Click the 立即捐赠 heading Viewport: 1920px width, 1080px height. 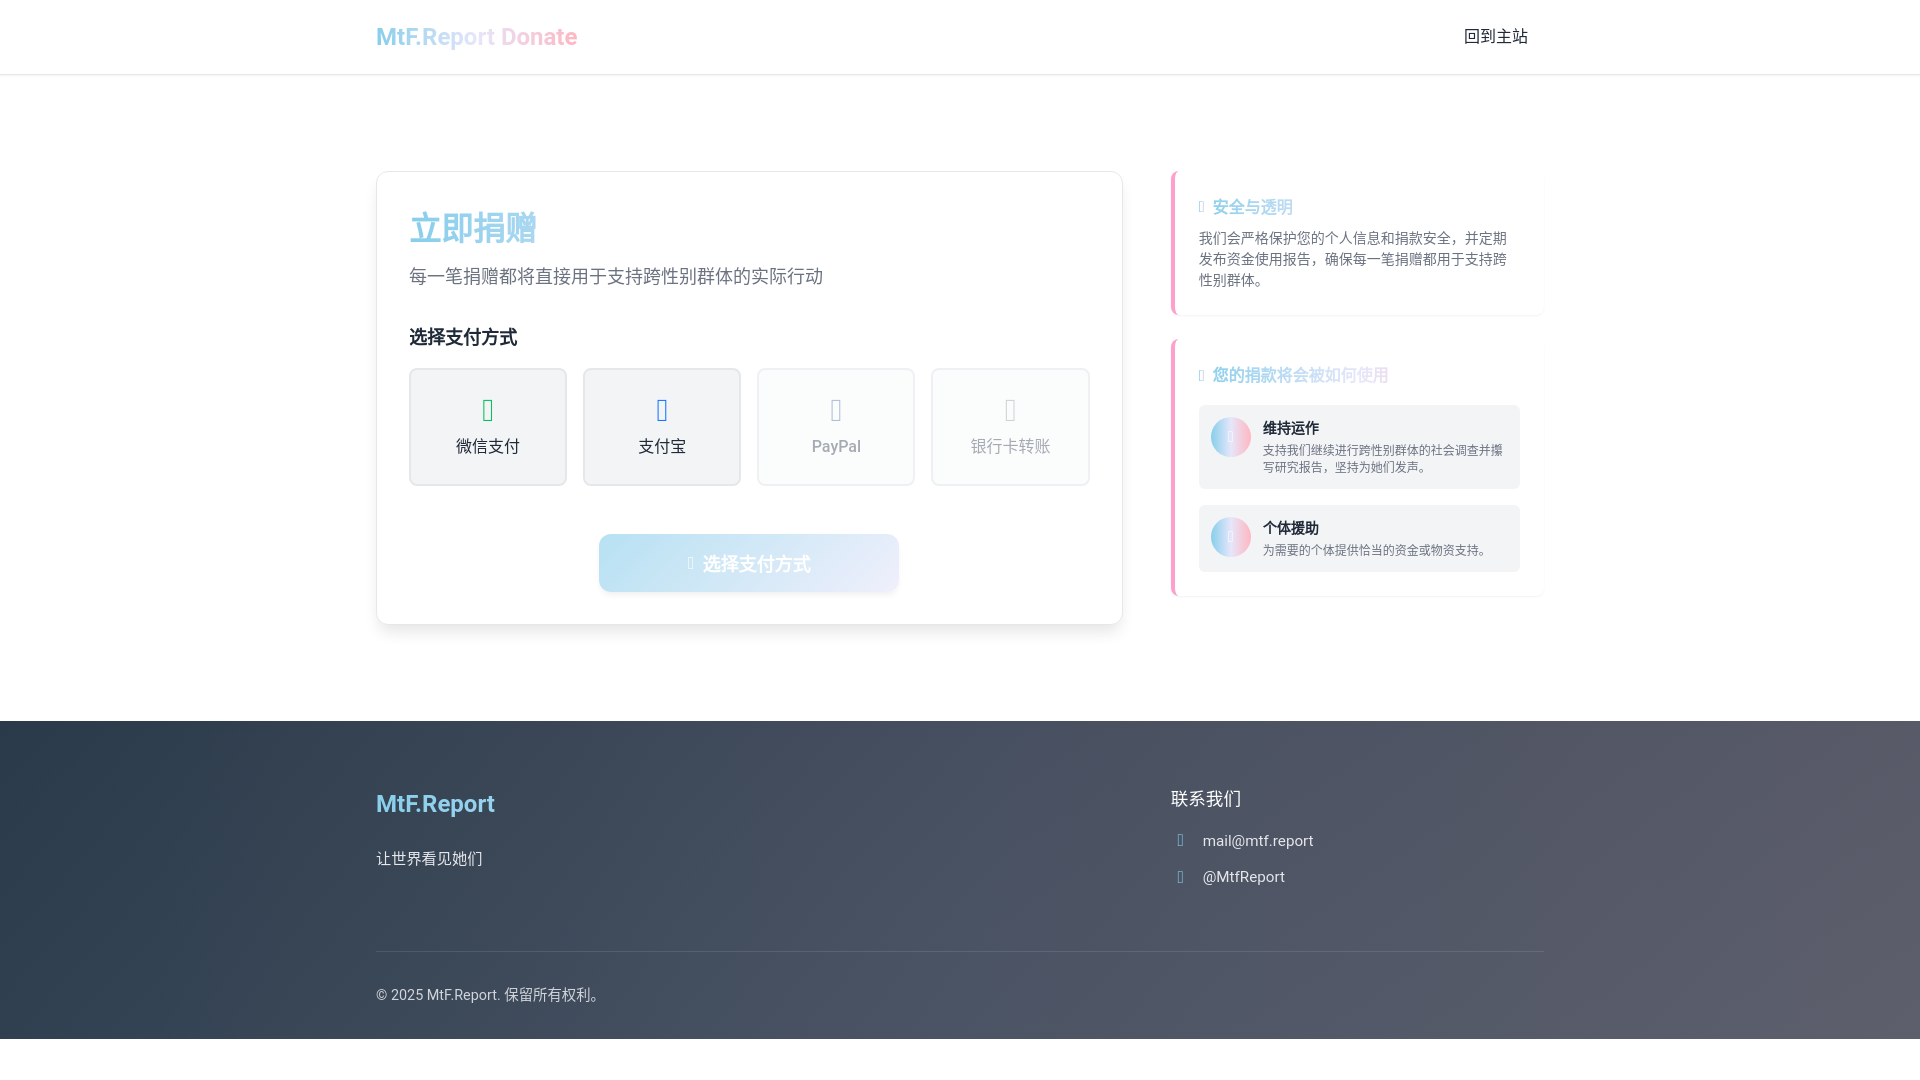(x=473, y=228)
